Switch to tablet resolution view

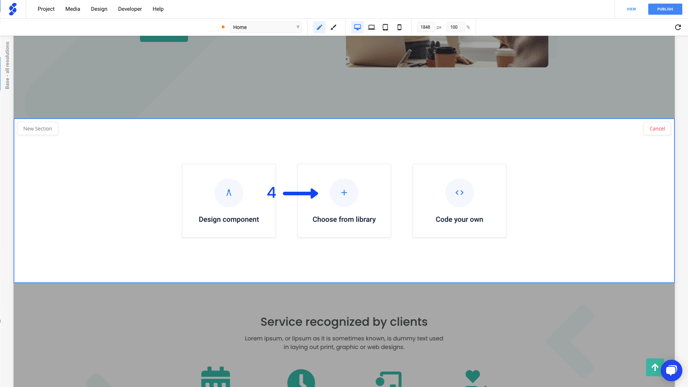tap(385, 27)
